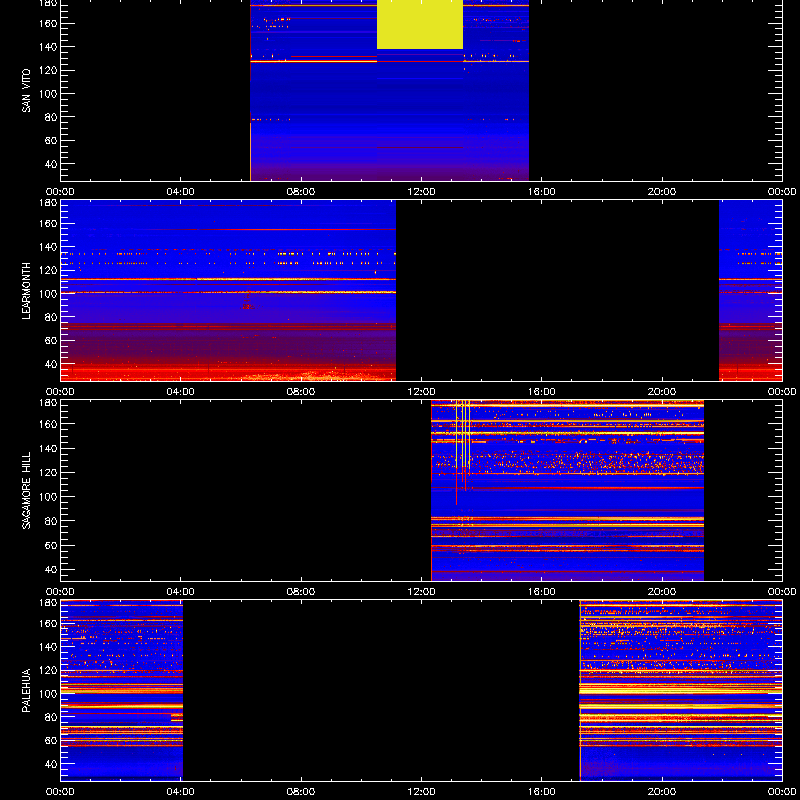The image size is (800, 800).
Task: Click the 40 frequency label on Learmonth axis
Action: click(50, 364)
